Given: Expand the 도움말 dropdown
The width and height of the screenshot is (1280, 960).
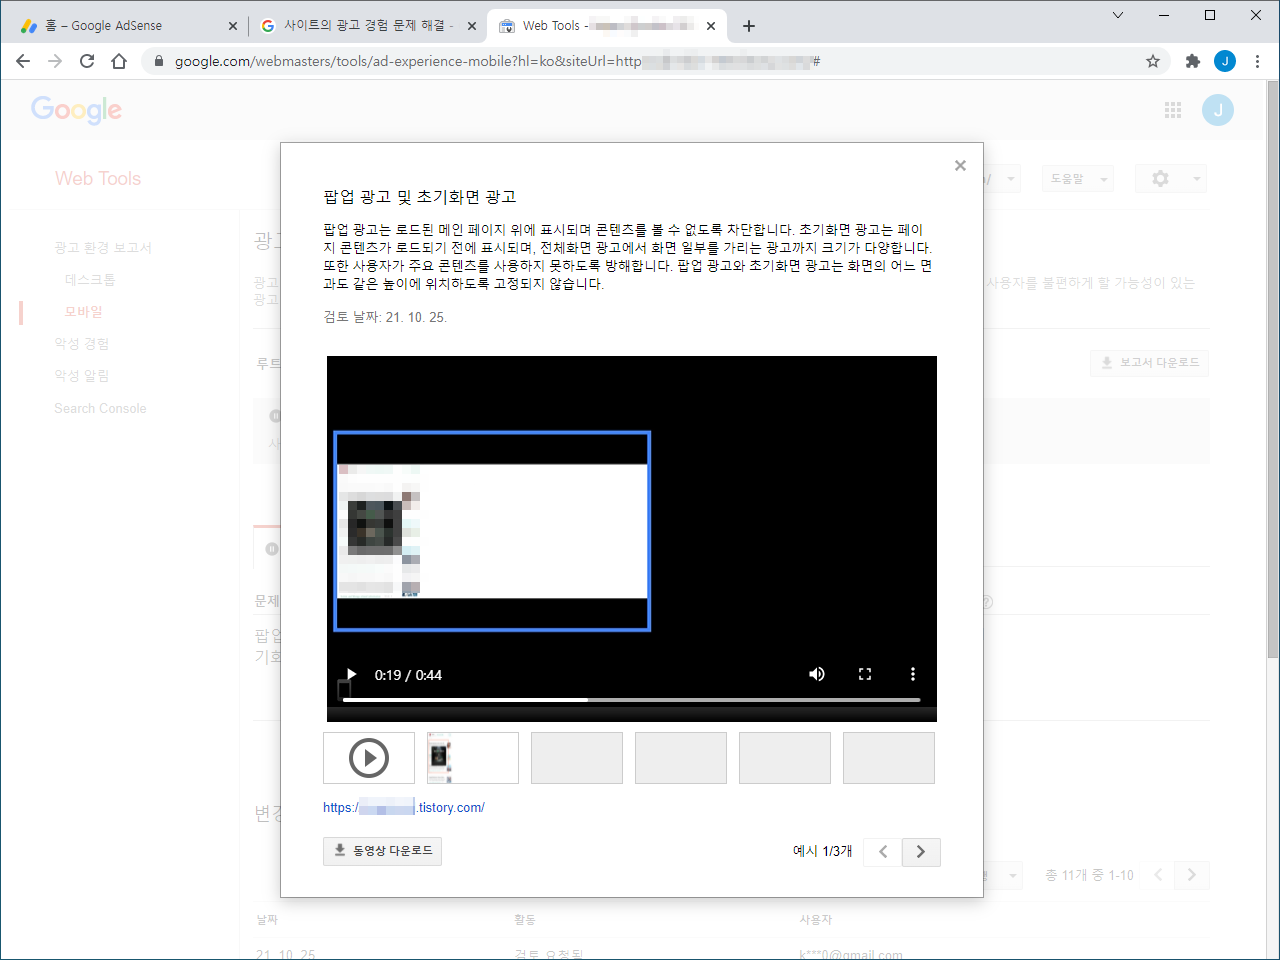Looking at the screenshot, I should point(1078,179).
